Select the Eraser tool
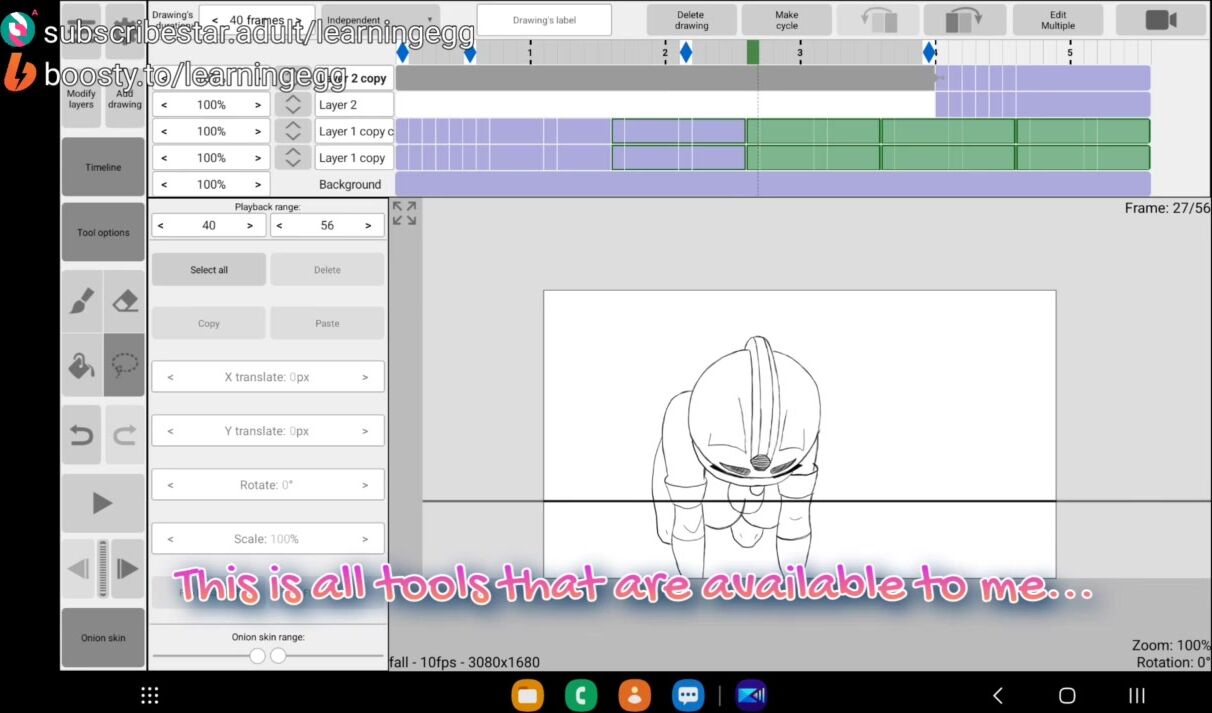This screenshot has height=713, width=1212. [125, 301]
